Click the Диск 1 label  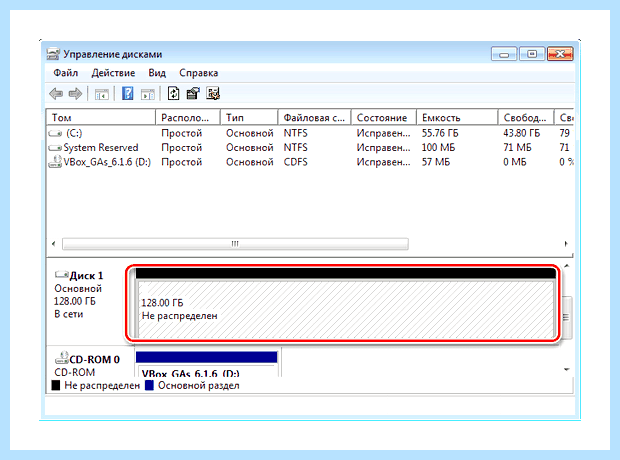(86, 275)
